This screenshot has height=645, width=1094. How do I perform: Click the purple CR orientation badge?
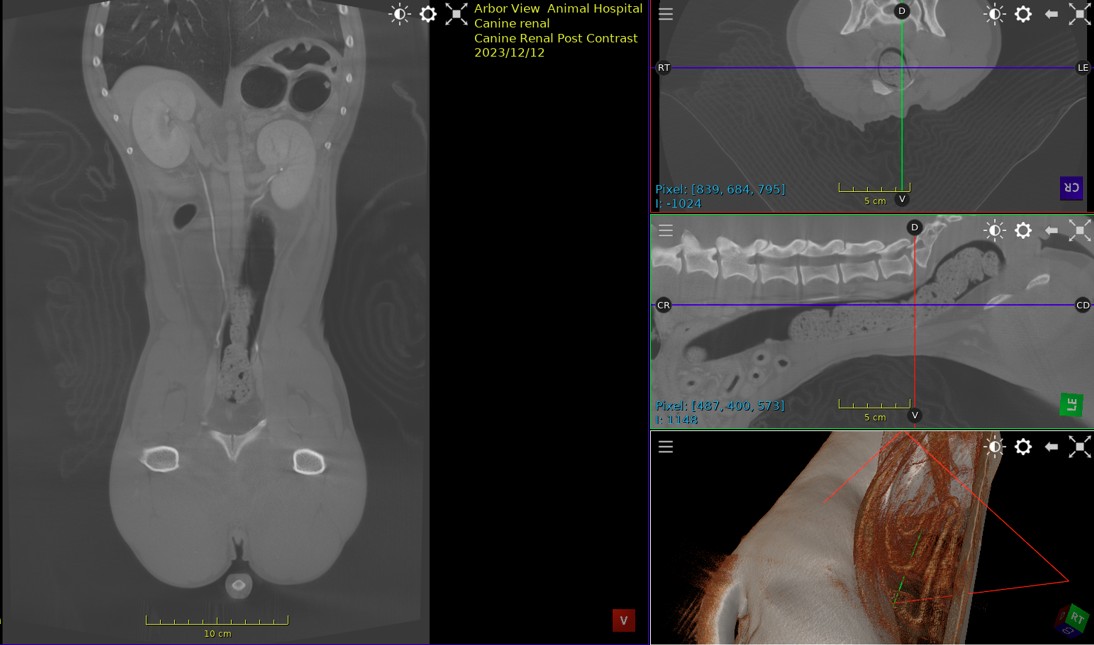click(x=1071, y=188)
